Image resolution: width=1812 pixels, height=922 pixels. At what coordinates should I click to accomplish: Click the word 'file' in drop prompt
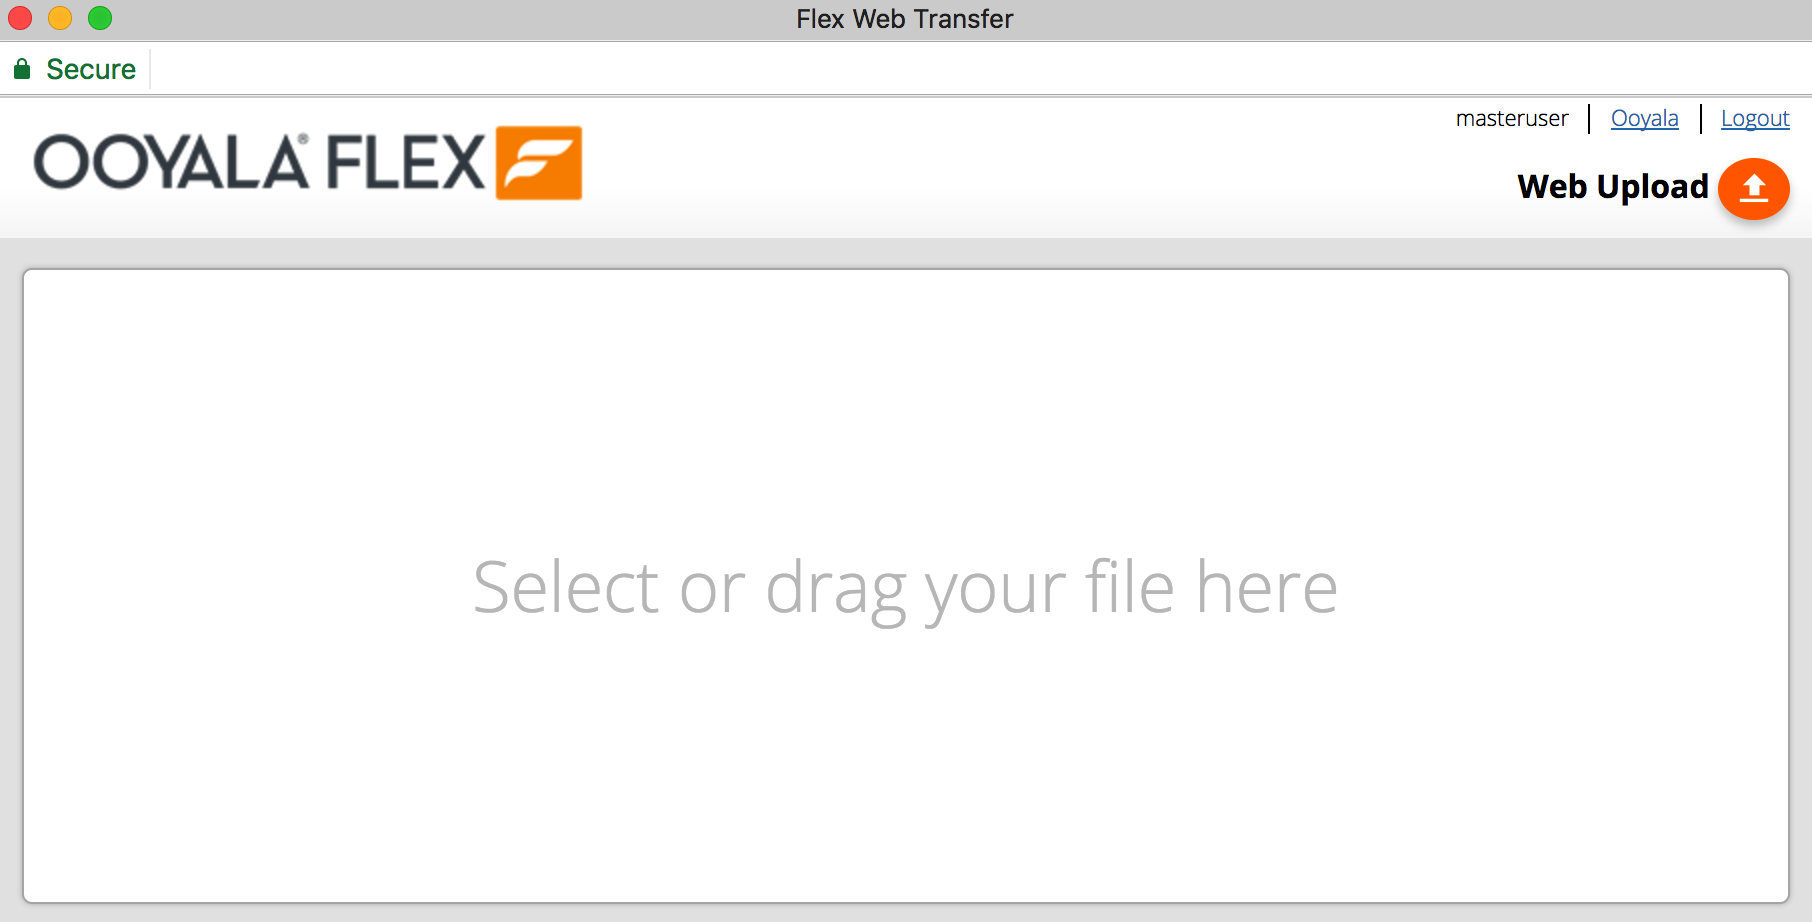pyautogui.click(x=1130, y=587)
